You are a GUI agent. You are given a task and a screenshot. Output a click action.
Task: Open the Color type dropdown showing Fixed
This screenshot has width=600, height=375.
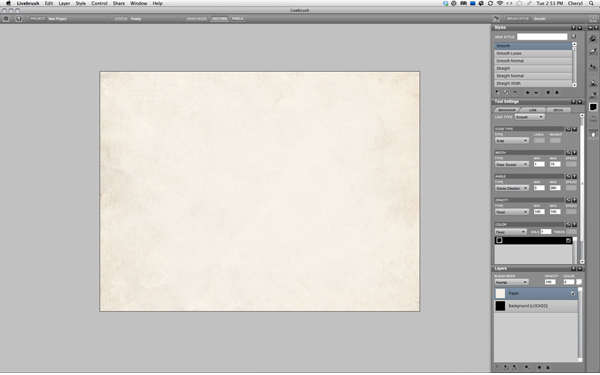tap(511, 232)
